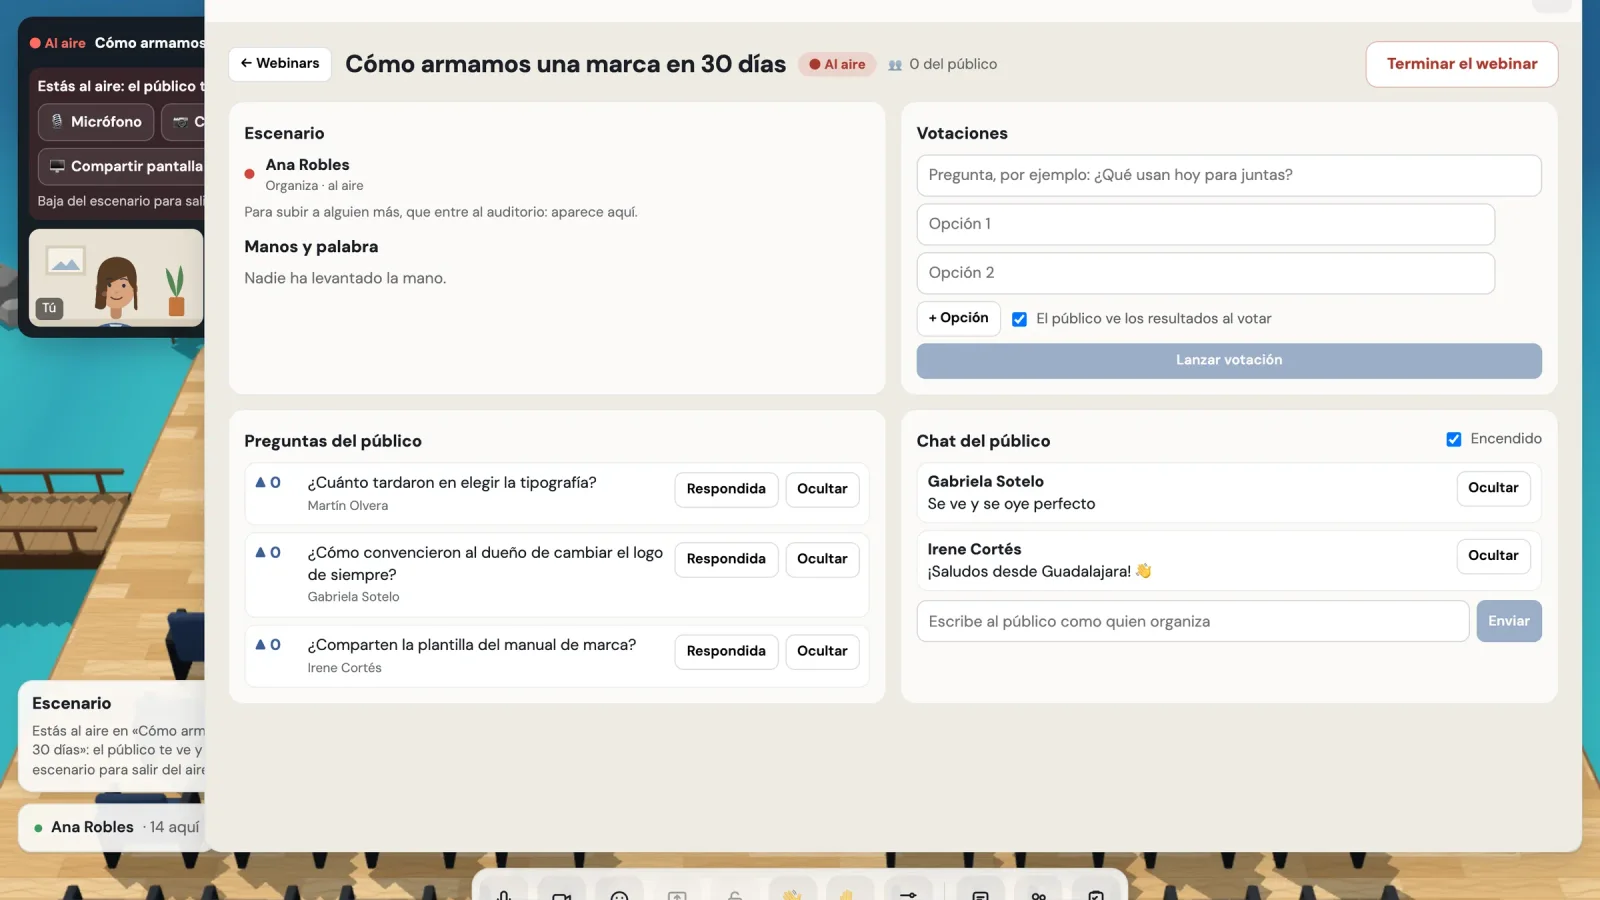Mark the tipografía question as Respondida

tap(726, 489)
